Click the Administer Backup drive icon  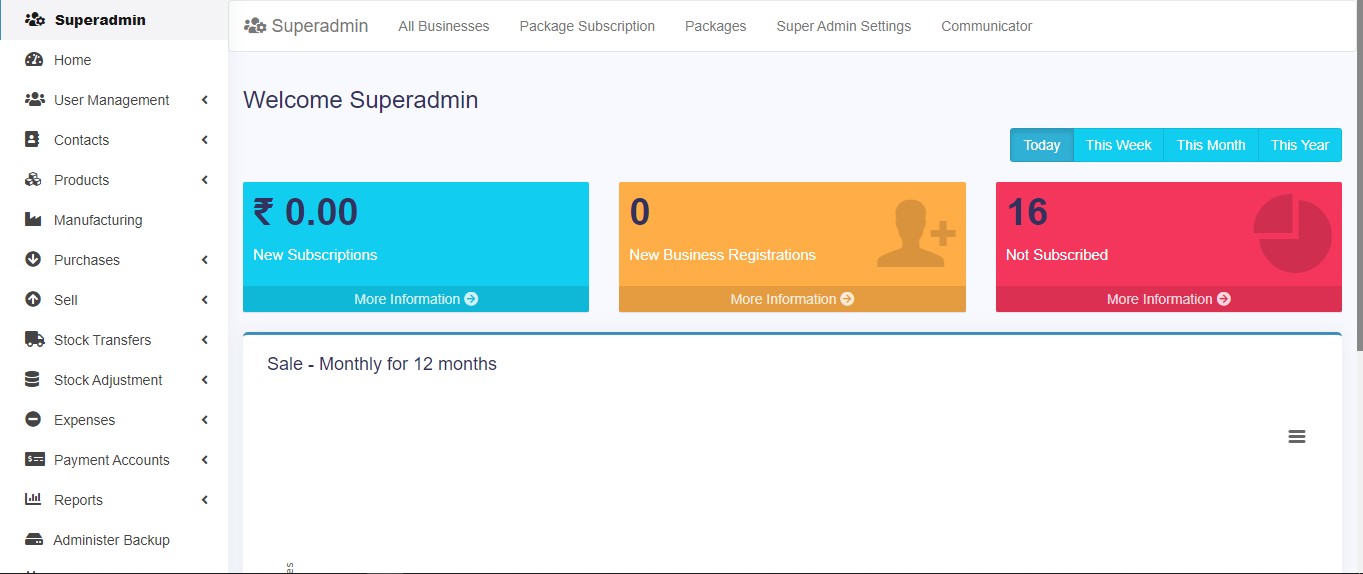pyautogui.click(x=34, y=540)
